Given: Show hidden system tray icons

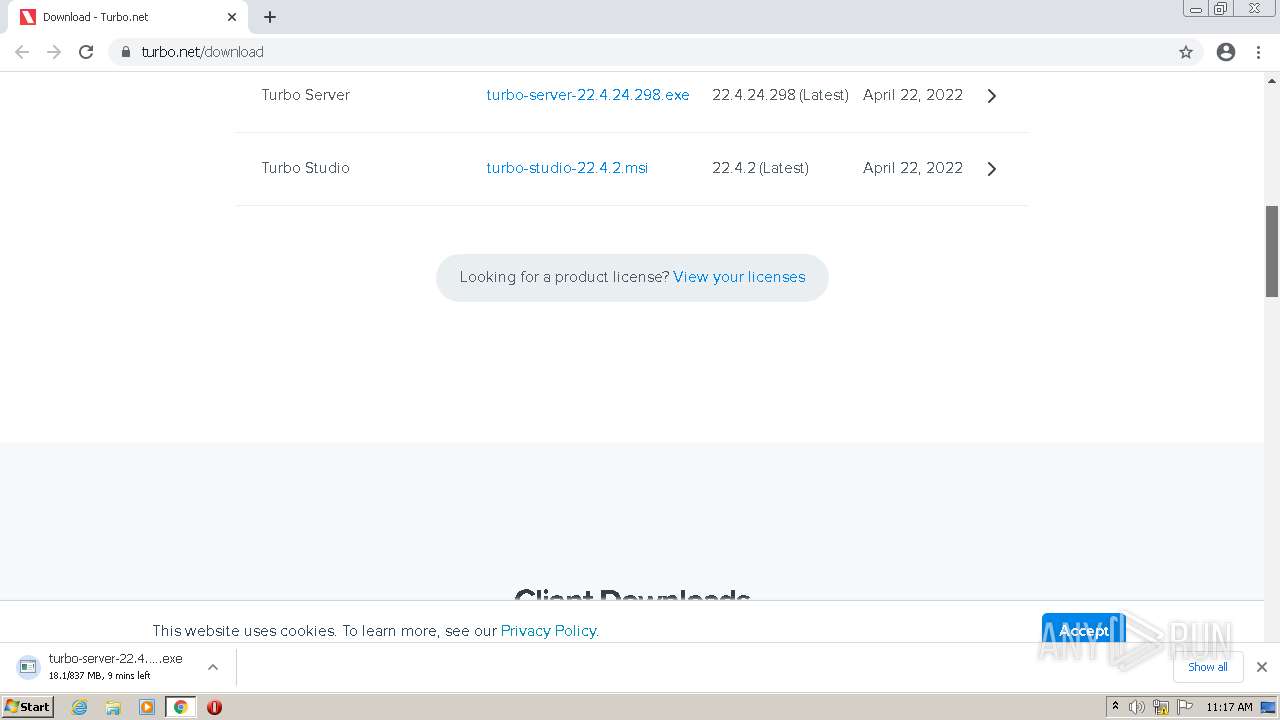Looking at the screenshot, I should tap(1116, 707).
